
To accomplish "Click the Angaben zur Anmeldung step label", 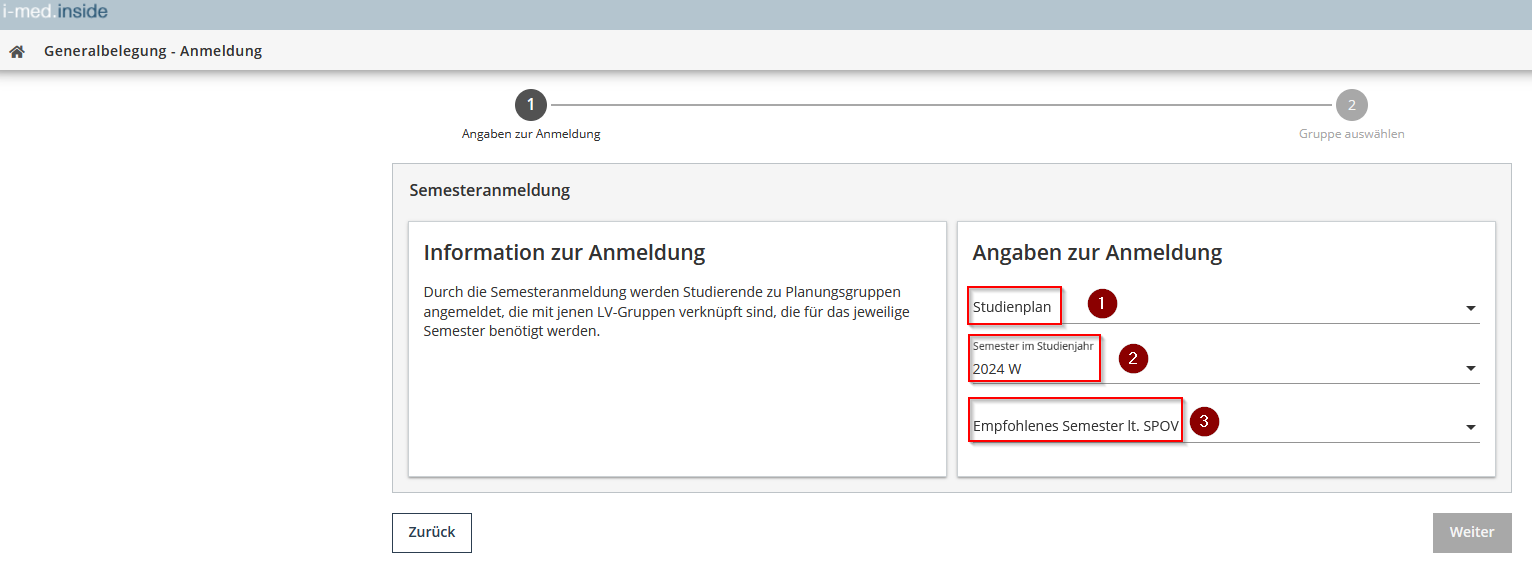I will pos(531,134).
